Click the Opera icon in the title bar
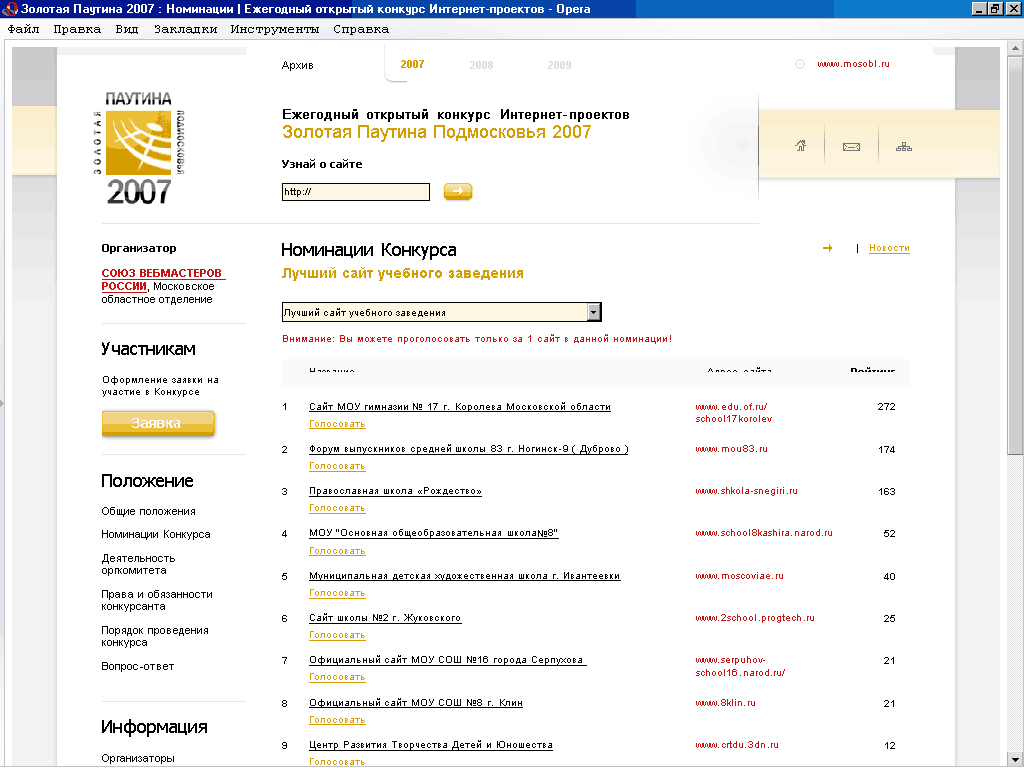Image resolution: width=1024 pixels, height=768 pixels. (9, 9)
